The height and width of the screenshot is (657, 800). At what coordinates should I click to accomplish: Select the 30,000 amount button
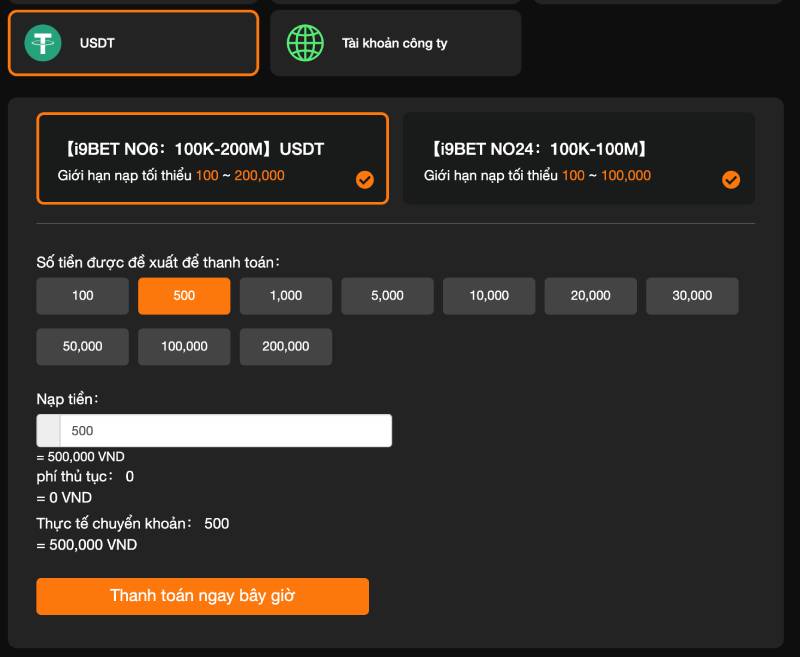692,296
